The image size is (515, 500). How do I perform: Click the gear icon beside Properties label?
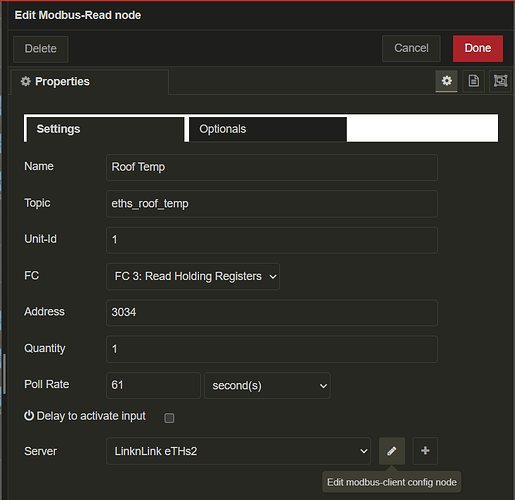[x=26, y=81]
